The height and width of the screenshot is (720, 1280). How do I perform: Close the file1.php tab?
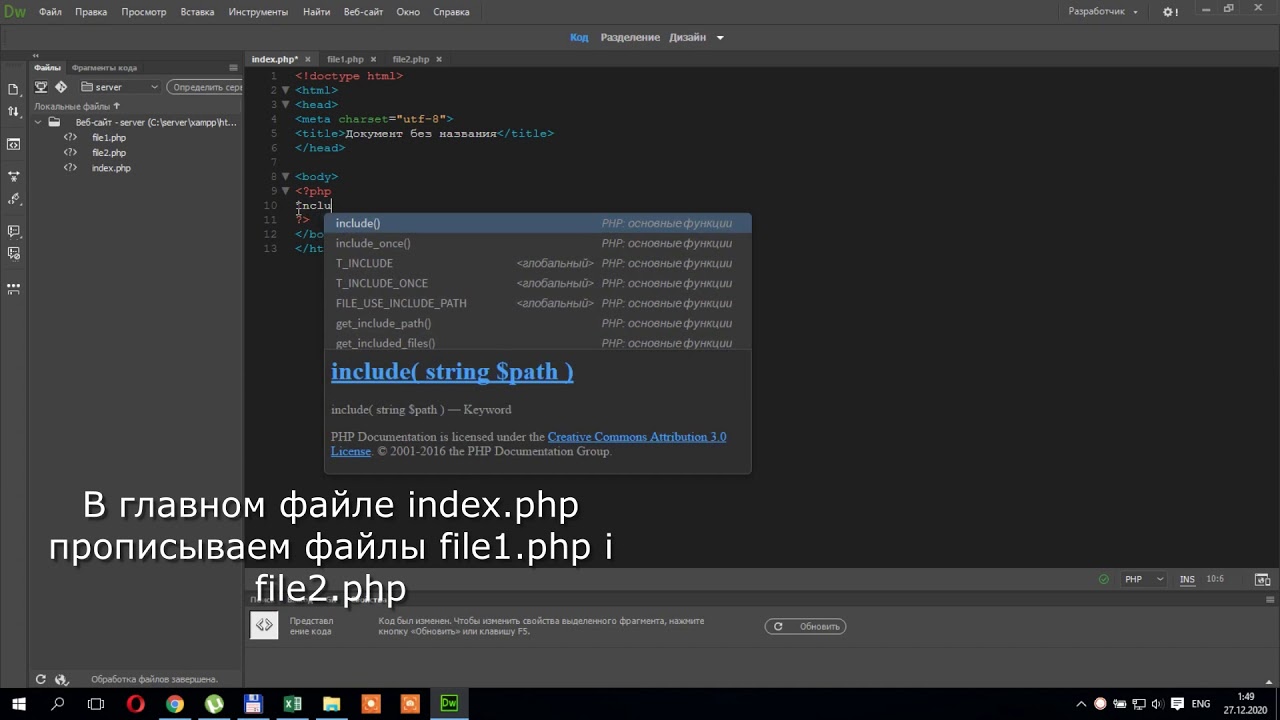coord(373,59)
